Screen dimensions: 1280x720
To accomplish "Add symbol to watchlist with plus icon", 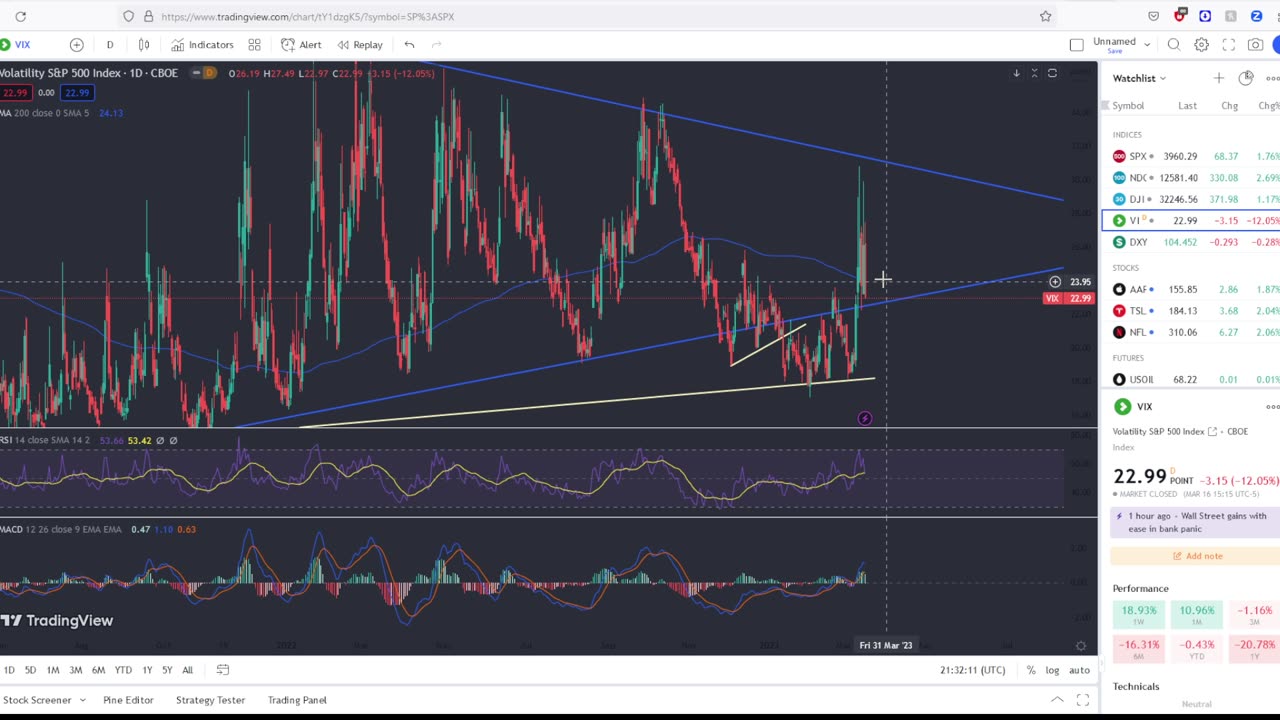I will click(1218, 78).
